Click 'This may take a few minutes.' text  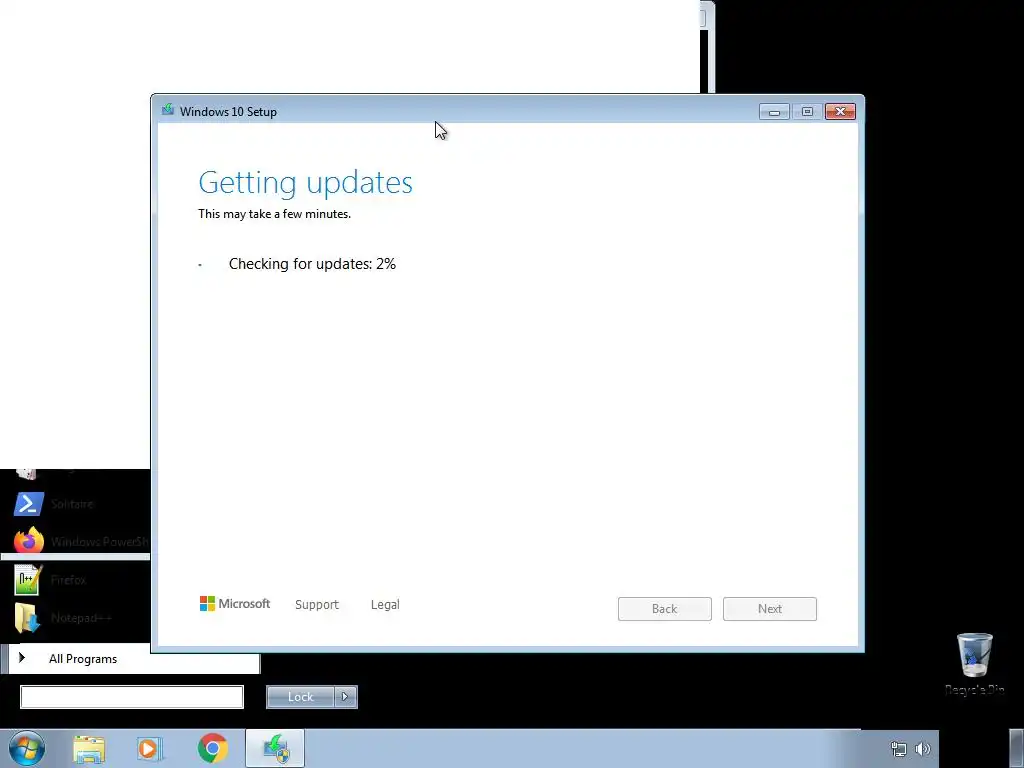[274, 214]
